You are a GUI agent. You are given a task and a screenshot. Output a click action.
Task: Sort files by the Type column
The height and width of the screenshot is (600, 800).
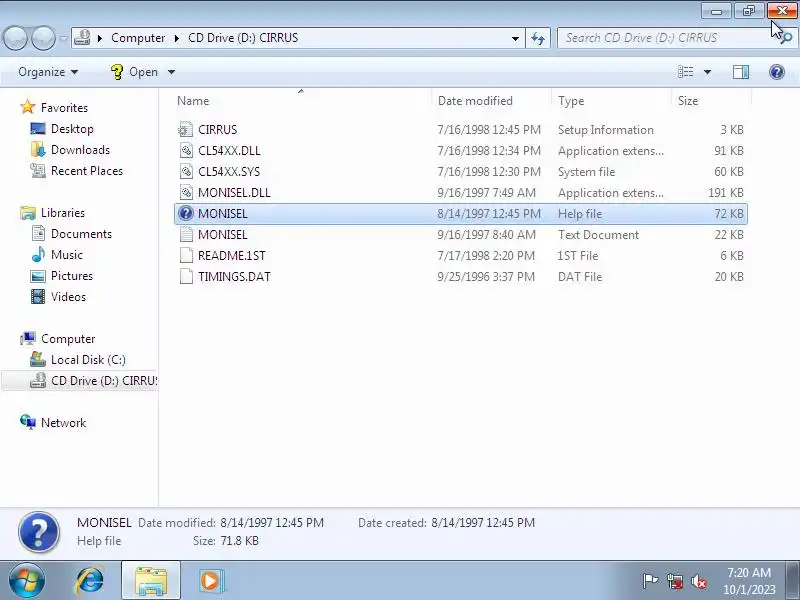(x=570, y=101)
